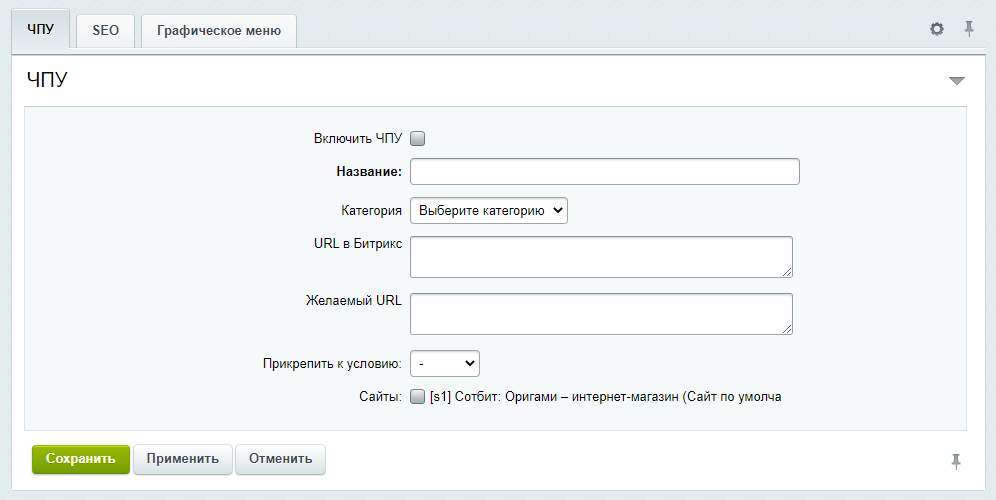996x500 pixels.
Task: Enable the Включить ЧПУ checkbox
Action: 417,139
